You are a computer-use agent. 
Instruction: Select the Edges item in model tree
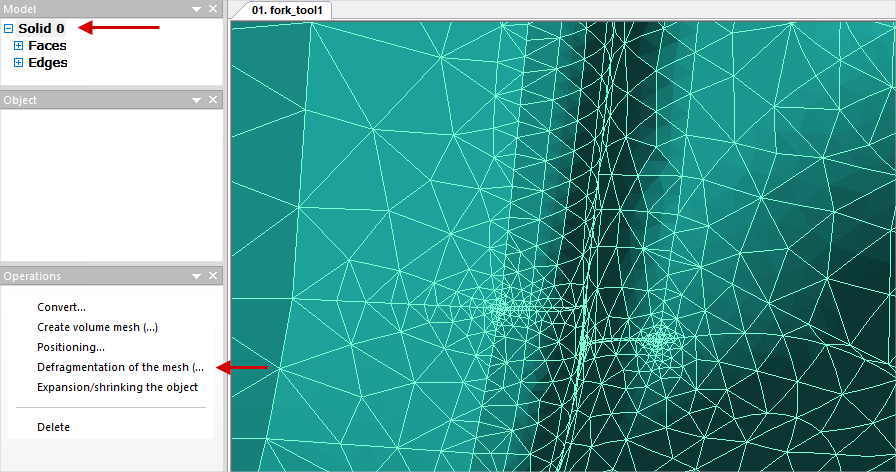(48, 63)
